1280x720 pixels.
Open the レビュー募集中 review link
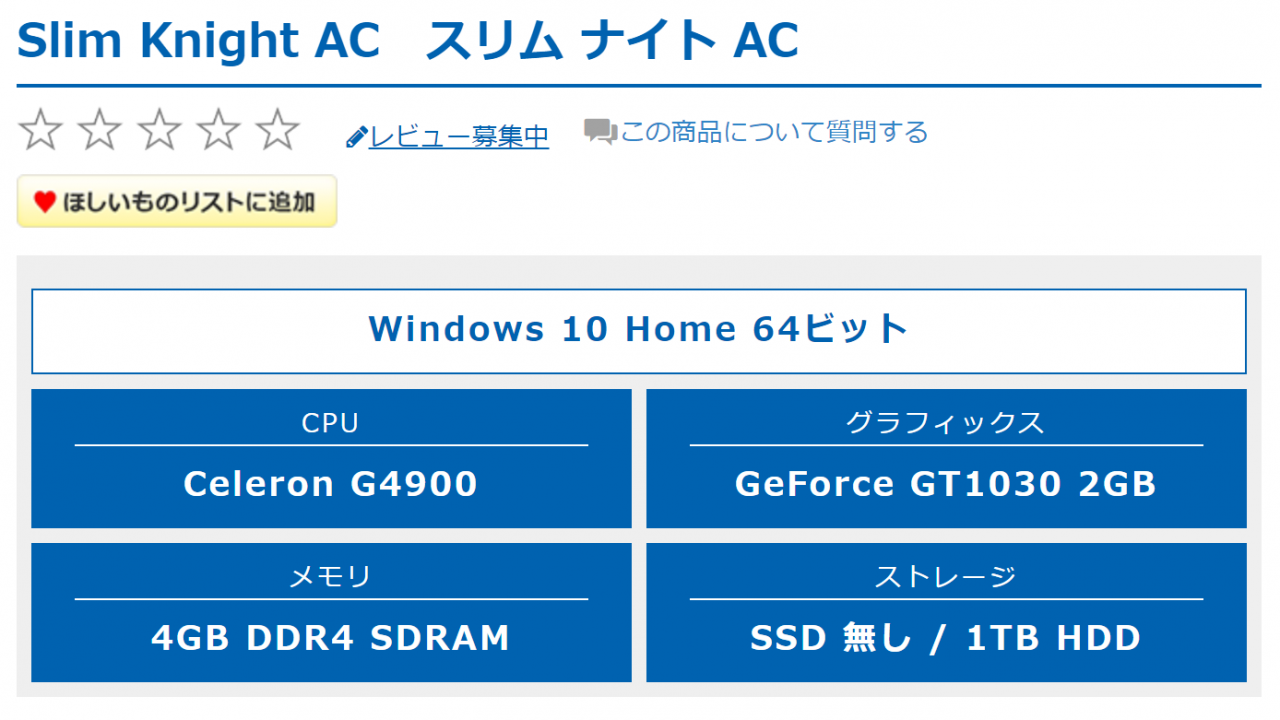[x=459, y=136]
